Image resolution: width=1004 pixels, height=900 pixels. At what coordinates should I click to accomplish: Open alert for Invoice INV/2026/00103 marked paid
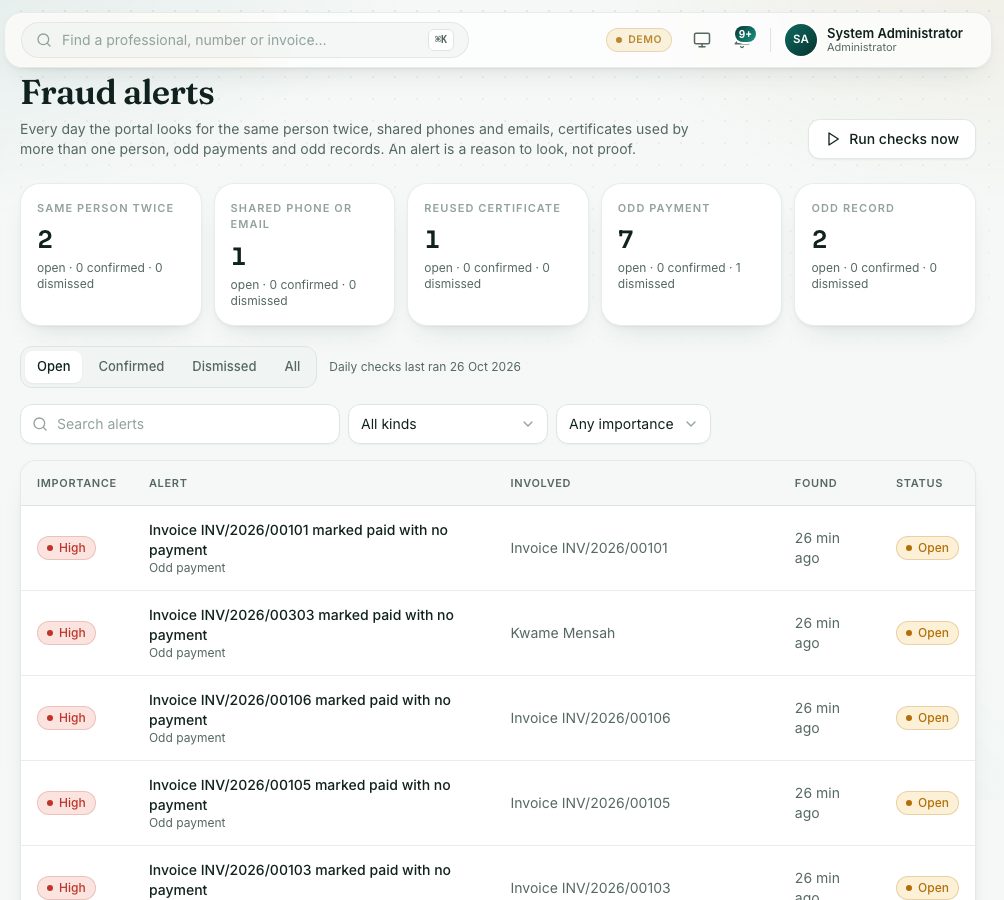pos(300,880)
